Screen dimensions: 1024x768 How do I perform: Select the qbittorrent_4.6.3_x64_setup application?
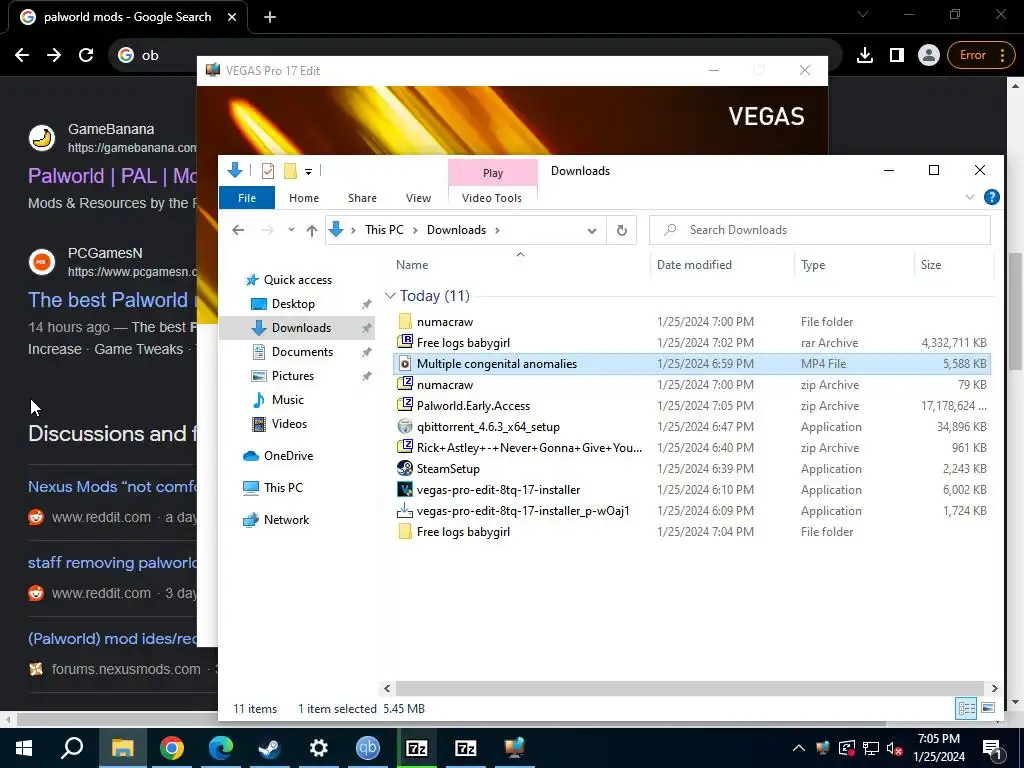click(x=488, y=426)
